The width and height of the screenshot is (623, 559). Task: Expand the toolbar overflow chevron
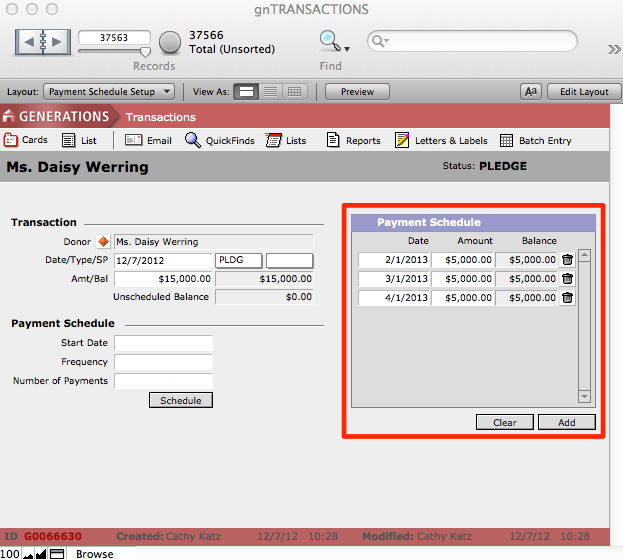[613, 49]
